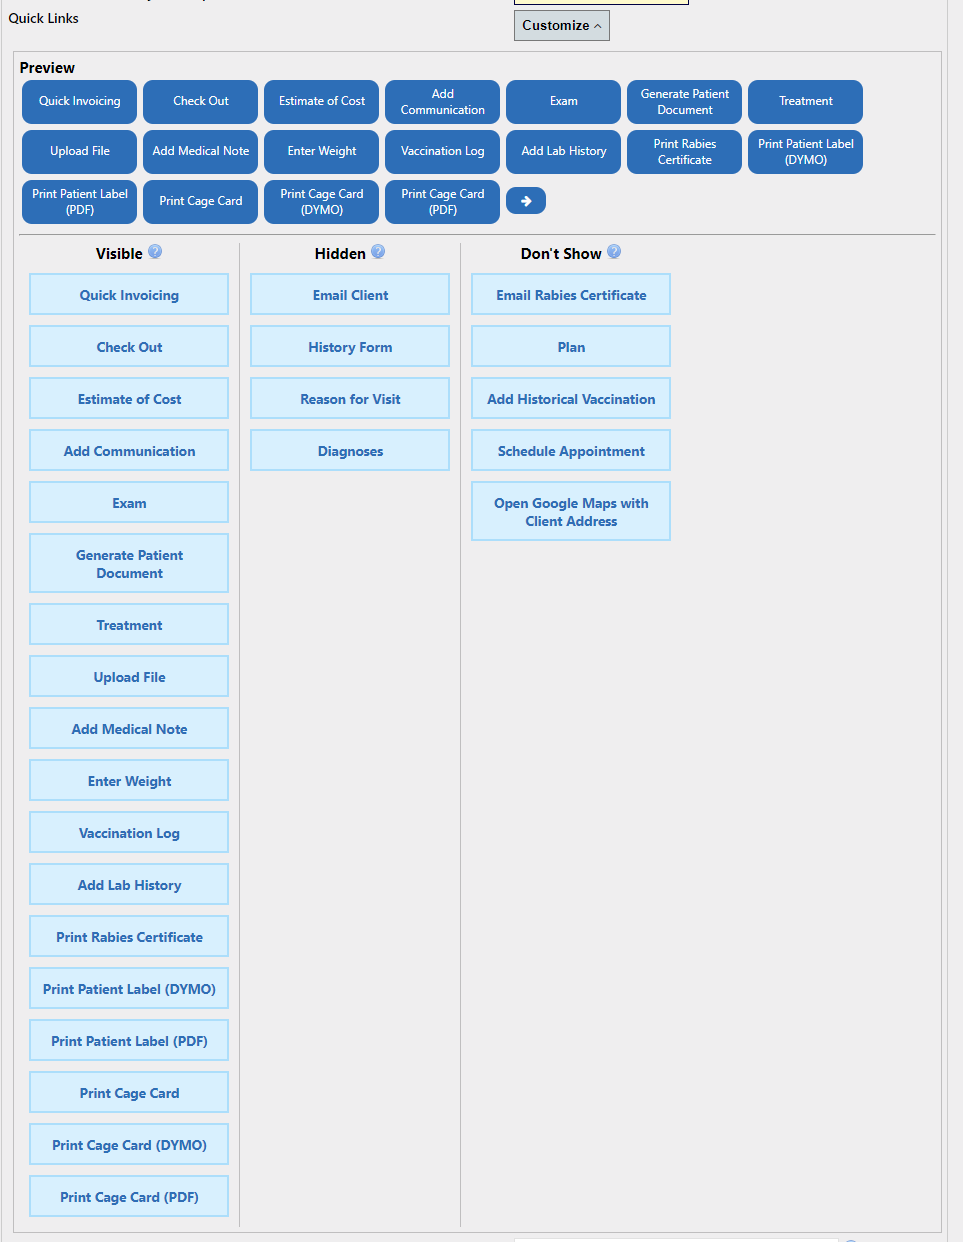Select Print Cage Card in Visible list
The height and width of the screenshot is (1242, 963).
(x=129, y=1093)
